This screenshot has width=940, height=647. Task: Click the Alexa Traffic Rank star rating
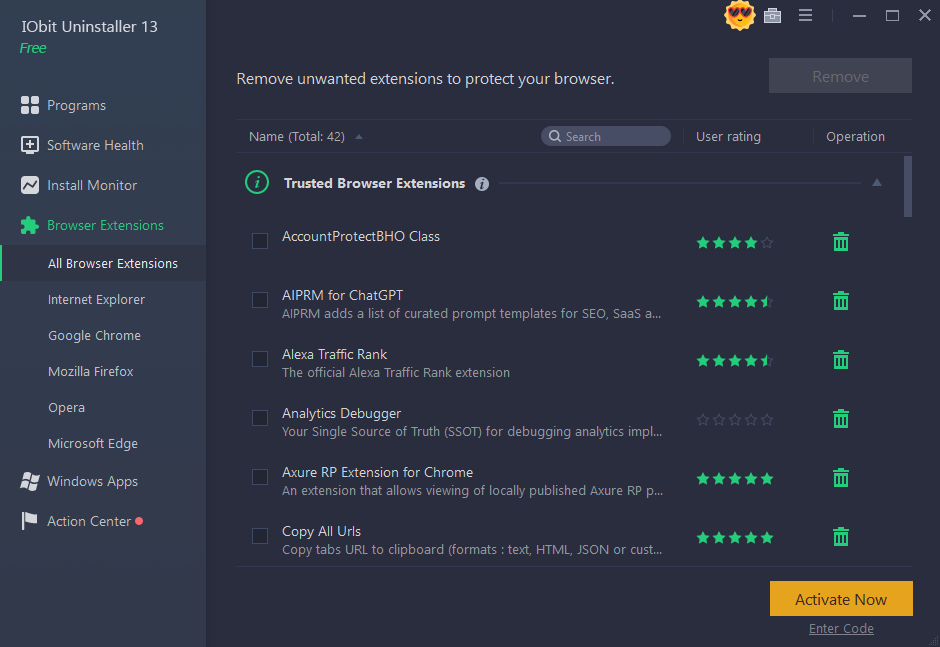734,361
